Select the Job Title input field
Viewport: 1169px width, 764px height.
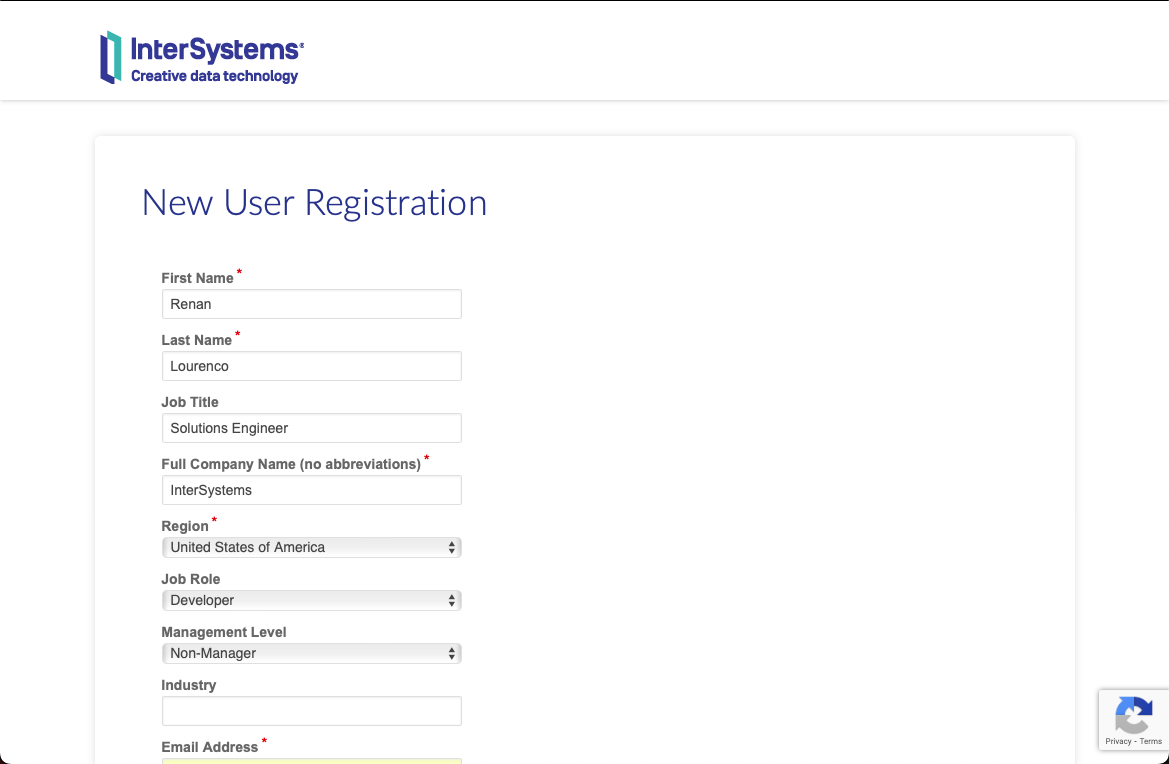[x=311, y=428]
